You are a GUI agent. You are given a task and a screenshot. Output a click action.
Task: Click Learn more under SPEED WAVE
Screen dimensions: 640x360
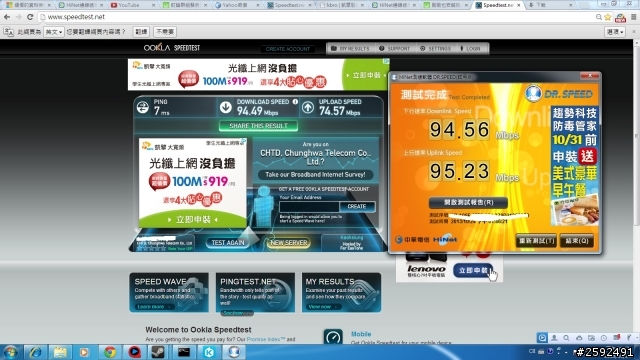(153, 307)
